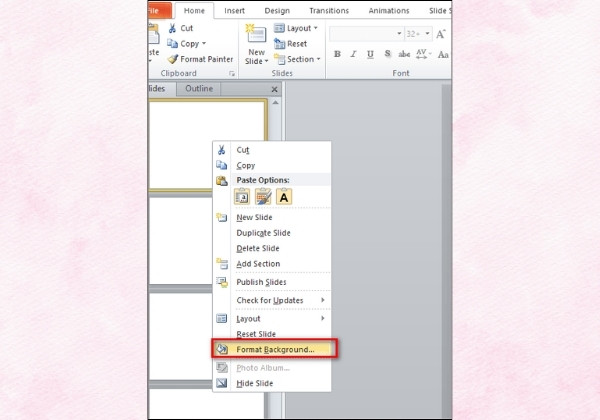Viewport: 600px width, 420px height.
Task: Select the Format Painter brush icon
Action: [x=173, y=59]
